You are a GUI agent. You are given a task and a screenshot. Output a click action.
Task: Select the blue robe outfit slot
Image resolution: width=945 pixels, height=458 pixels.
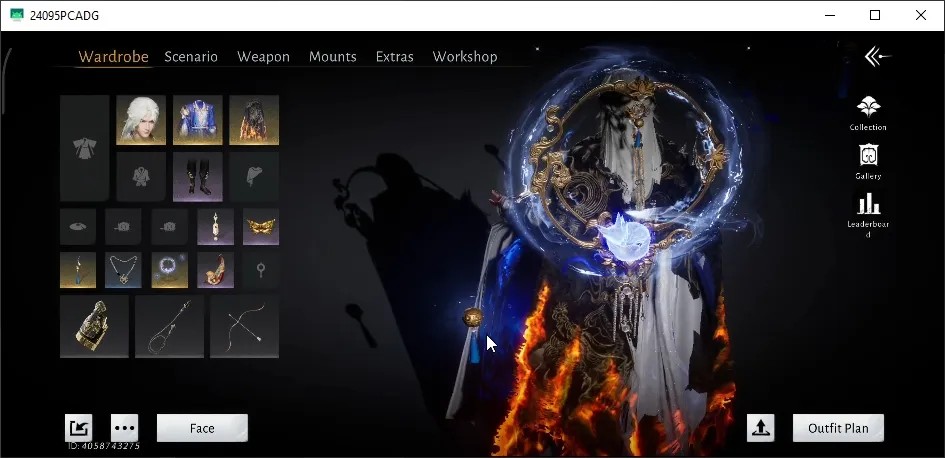198,120
